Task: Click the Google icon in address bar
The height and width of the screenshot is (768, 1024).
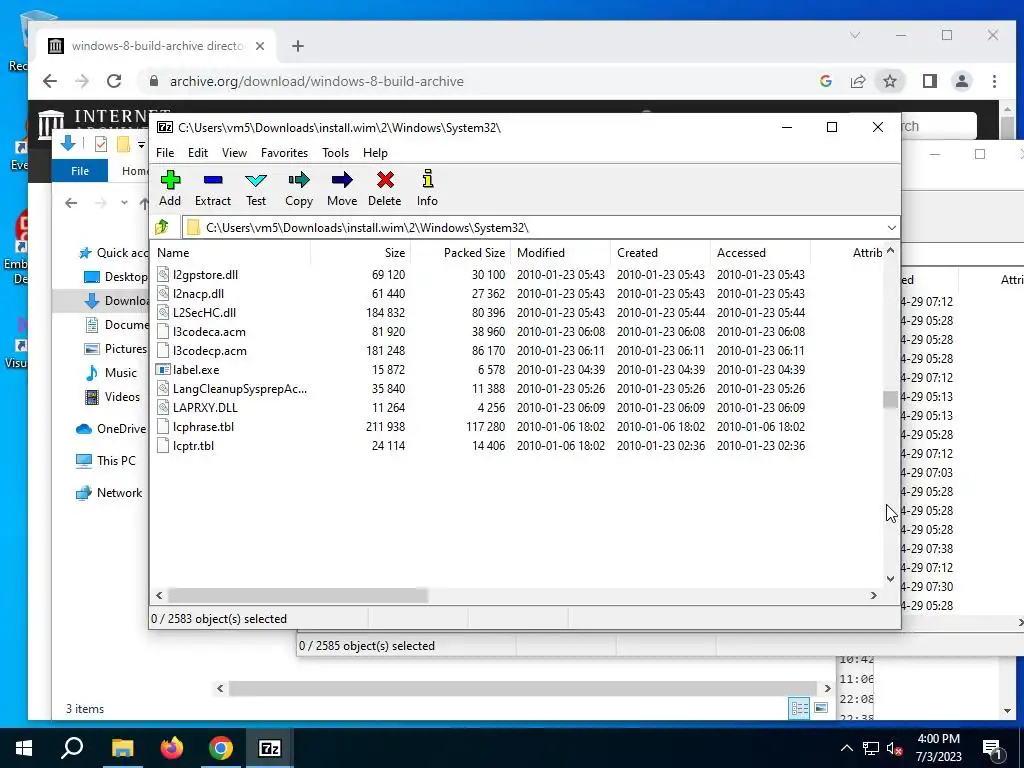Action: pos(825,81)
